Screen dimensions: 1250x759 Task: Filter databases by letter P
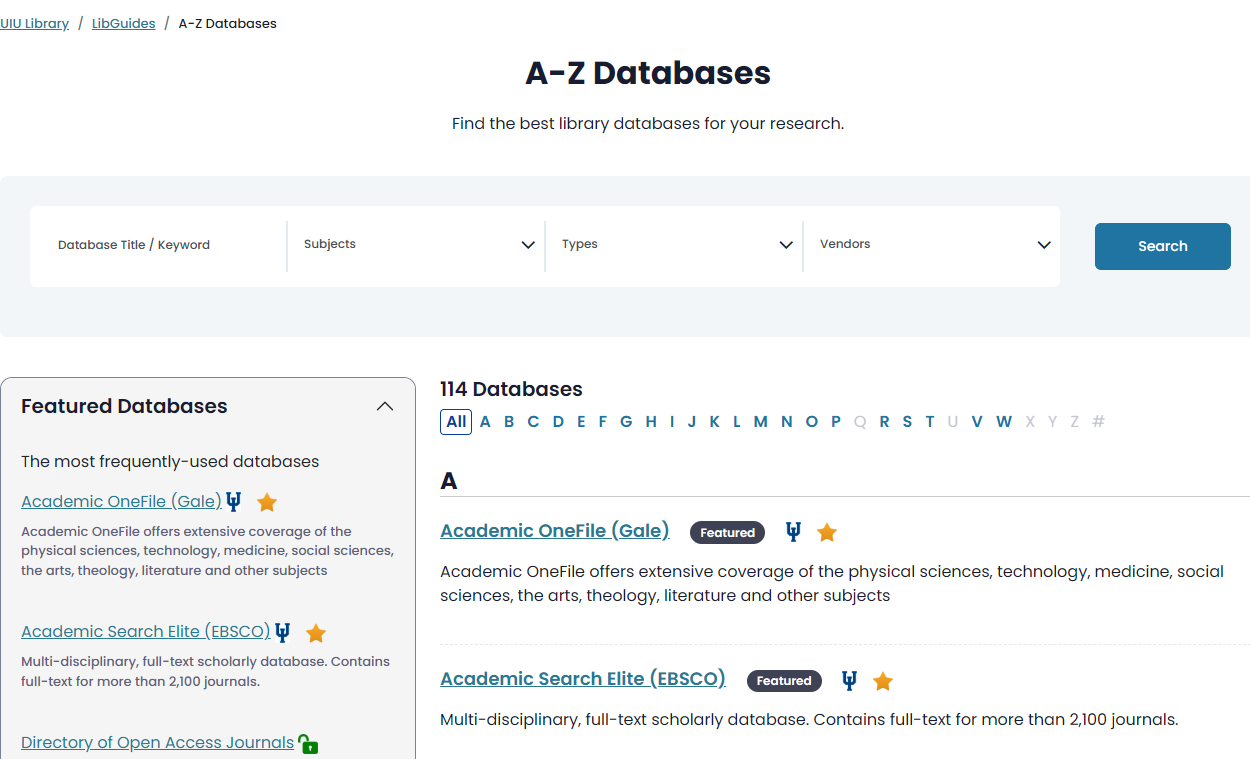pyautogui.click(x=836, y=422)
